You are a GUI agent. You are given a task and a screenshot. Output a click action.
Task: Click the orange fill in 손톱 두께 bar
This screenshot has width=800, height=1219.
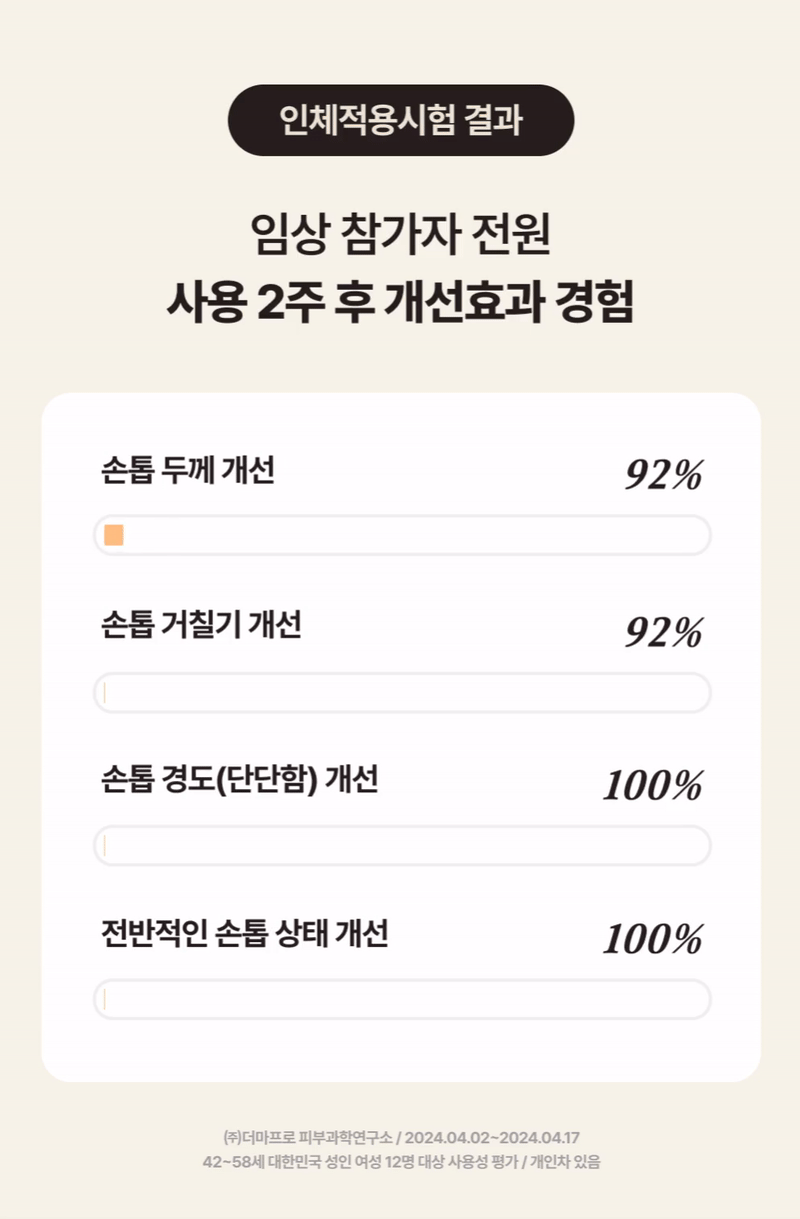tap(114, 535)
